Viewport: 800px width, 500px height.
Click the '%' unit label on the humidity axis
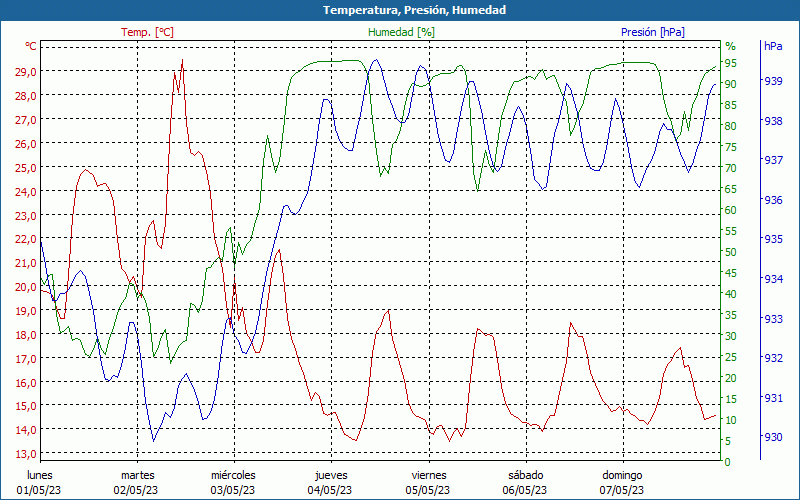click(731, 46)
